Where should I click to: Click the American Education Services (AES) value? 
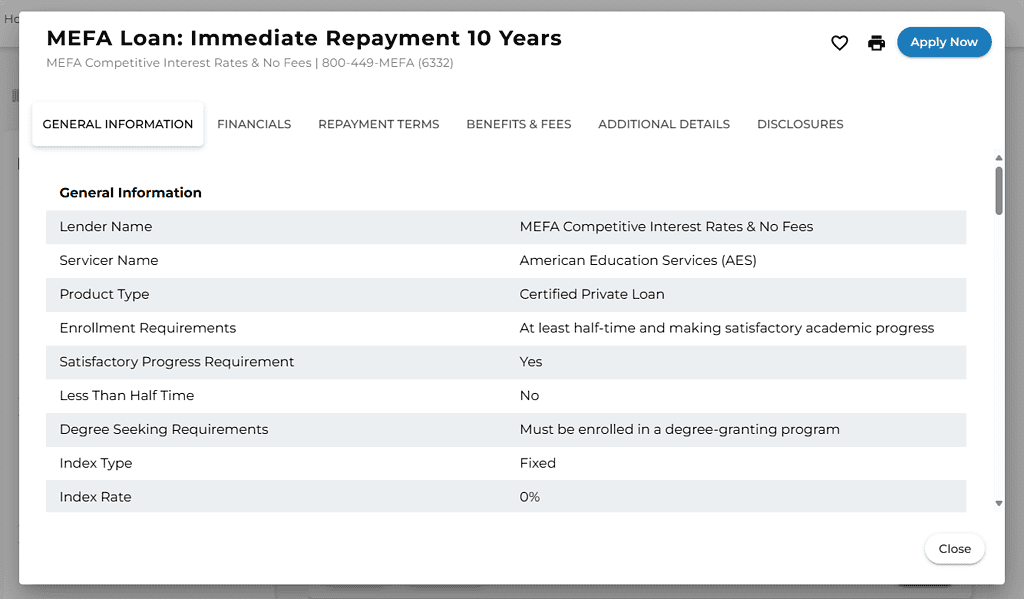click(638, 261)
